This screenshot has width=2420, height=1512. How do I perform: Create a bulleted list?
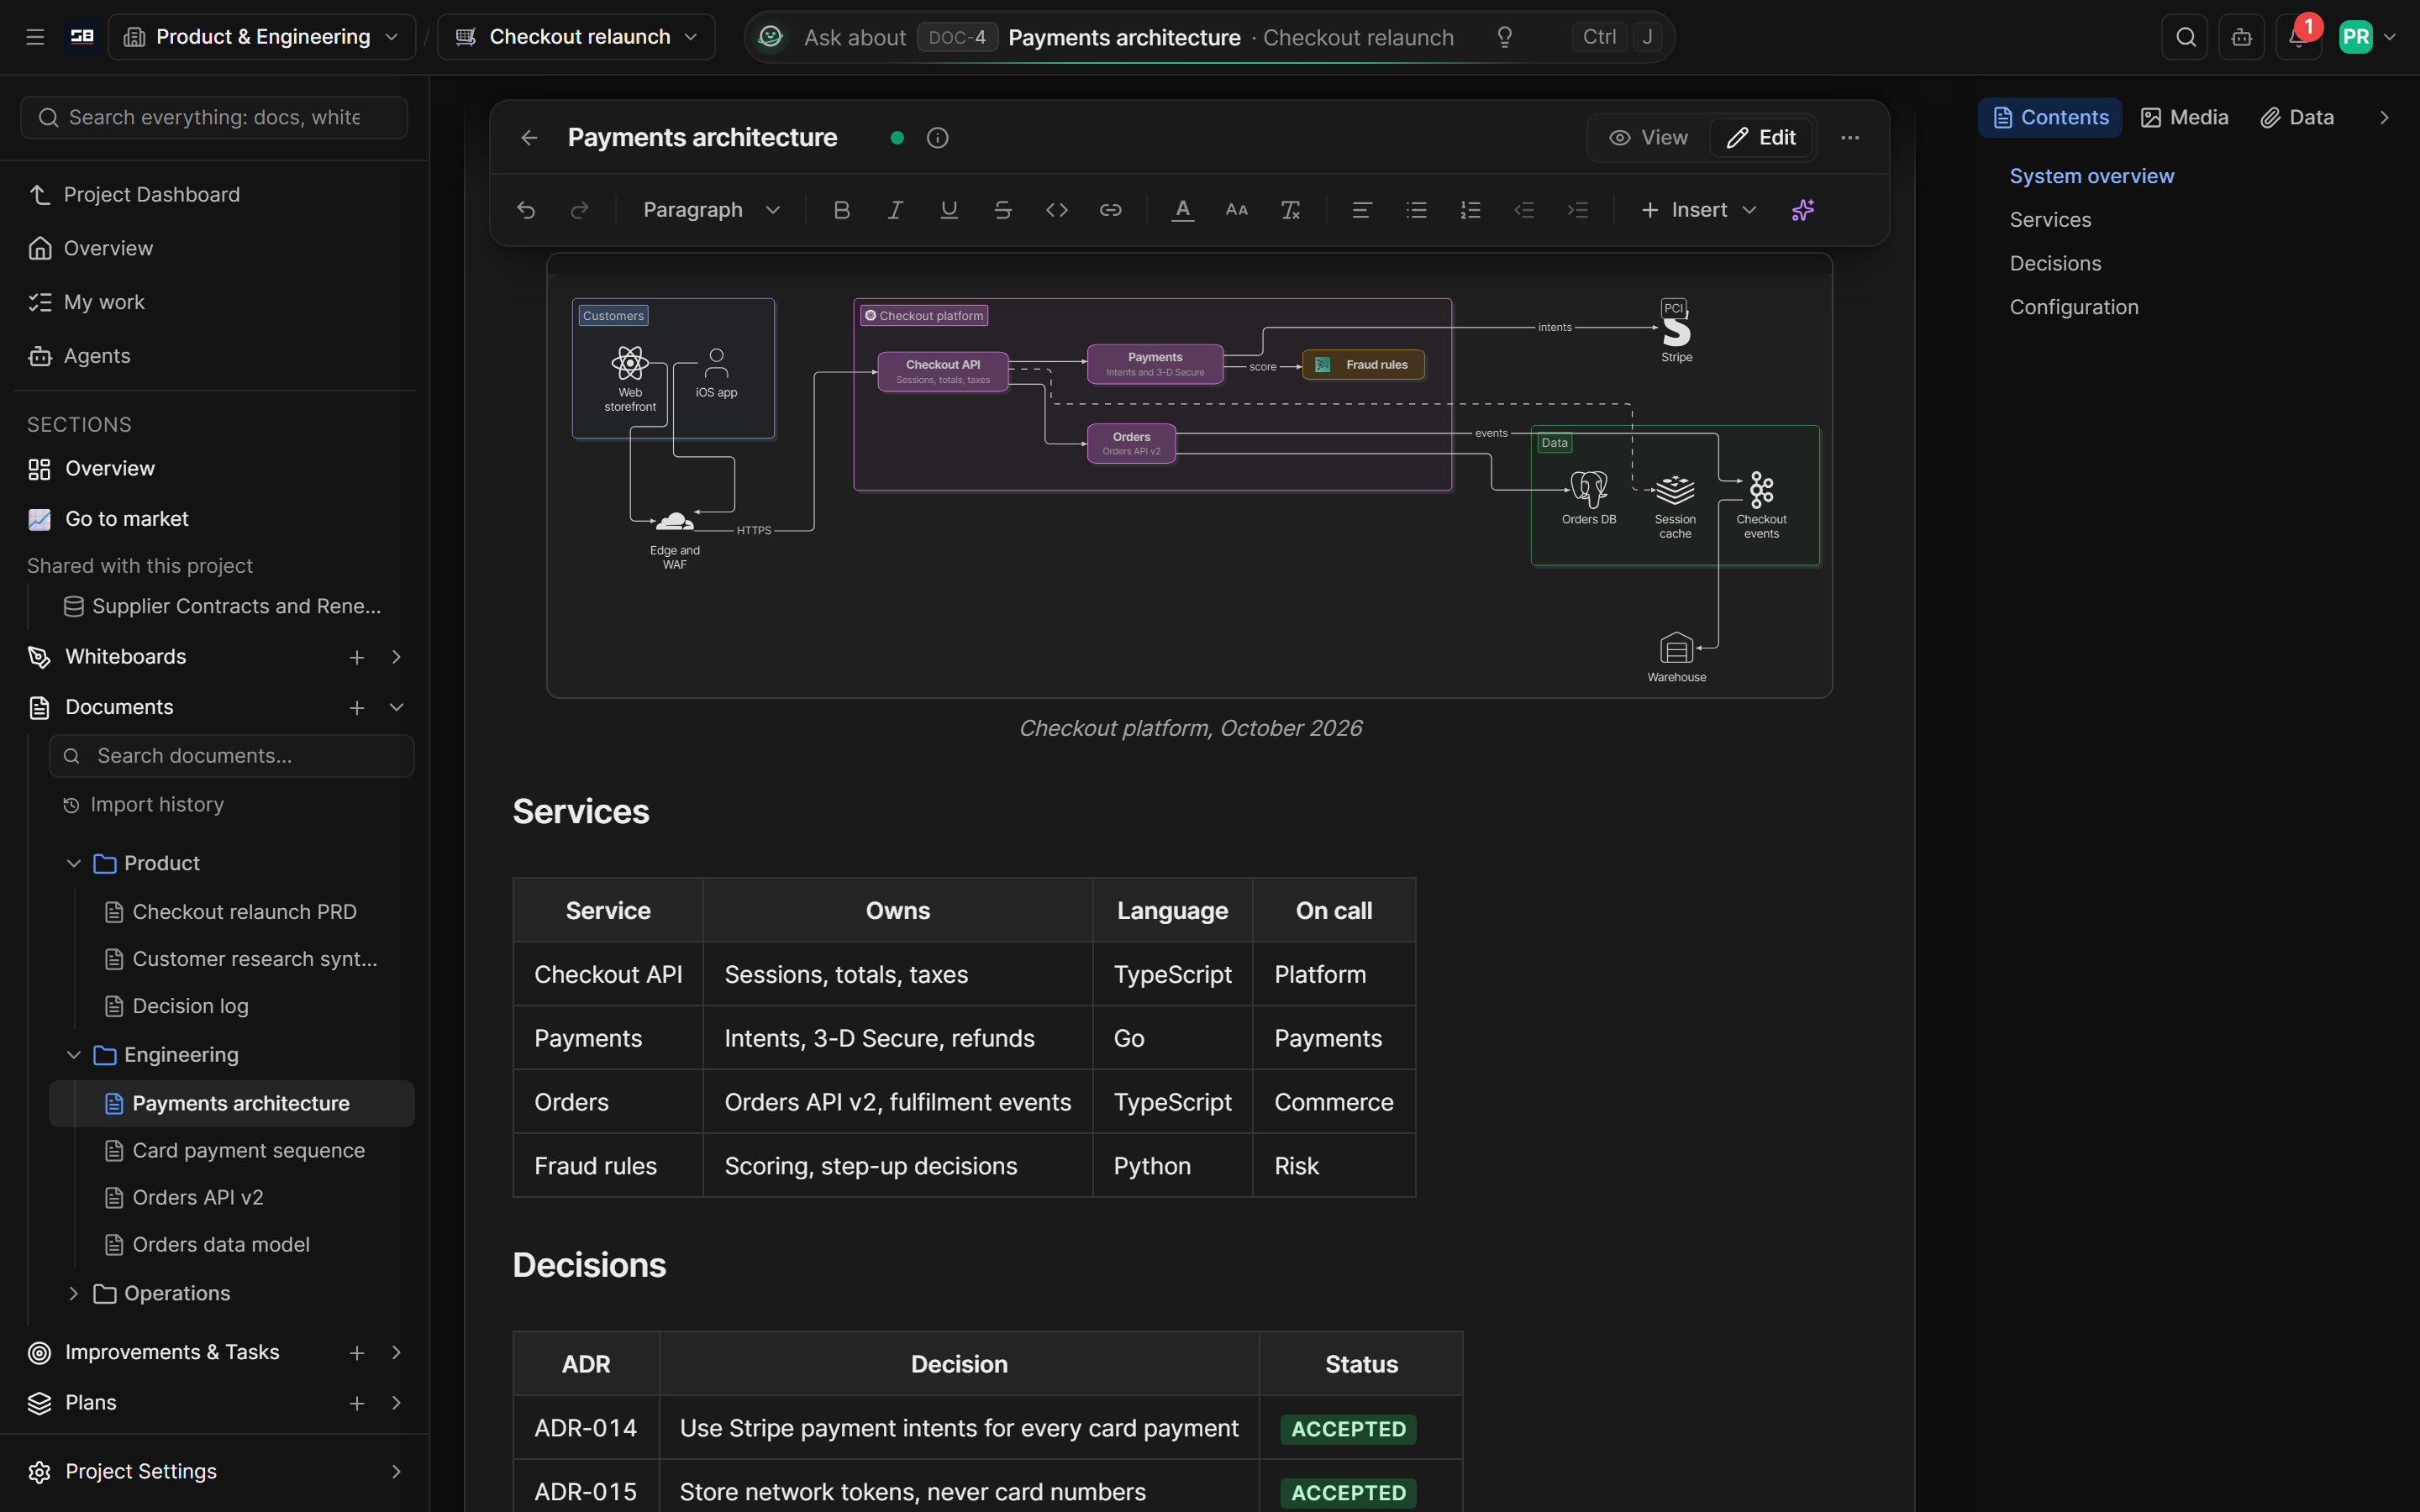[1416, 210]
